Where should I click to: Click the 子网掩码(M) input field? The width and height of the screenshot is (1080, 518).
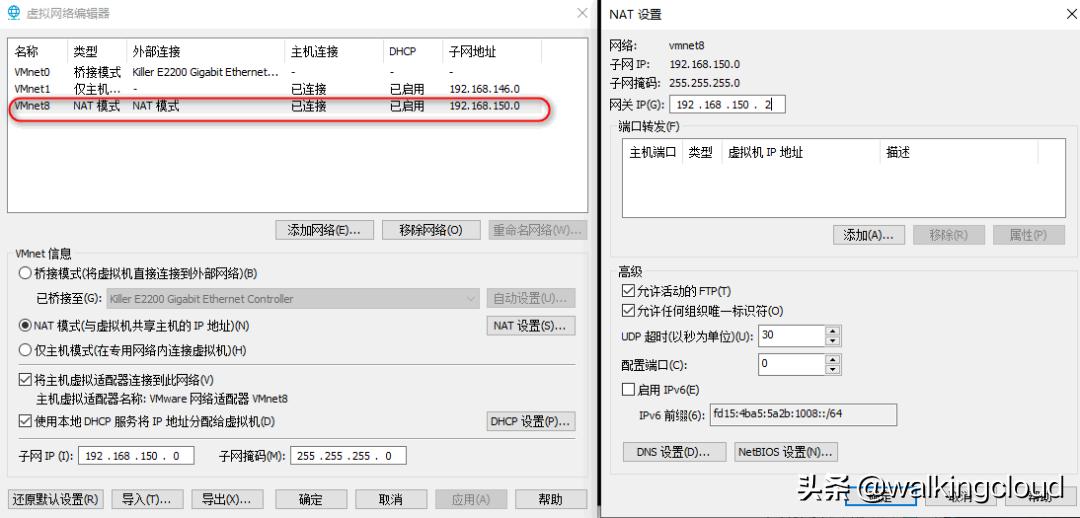[x=348, y=455]
